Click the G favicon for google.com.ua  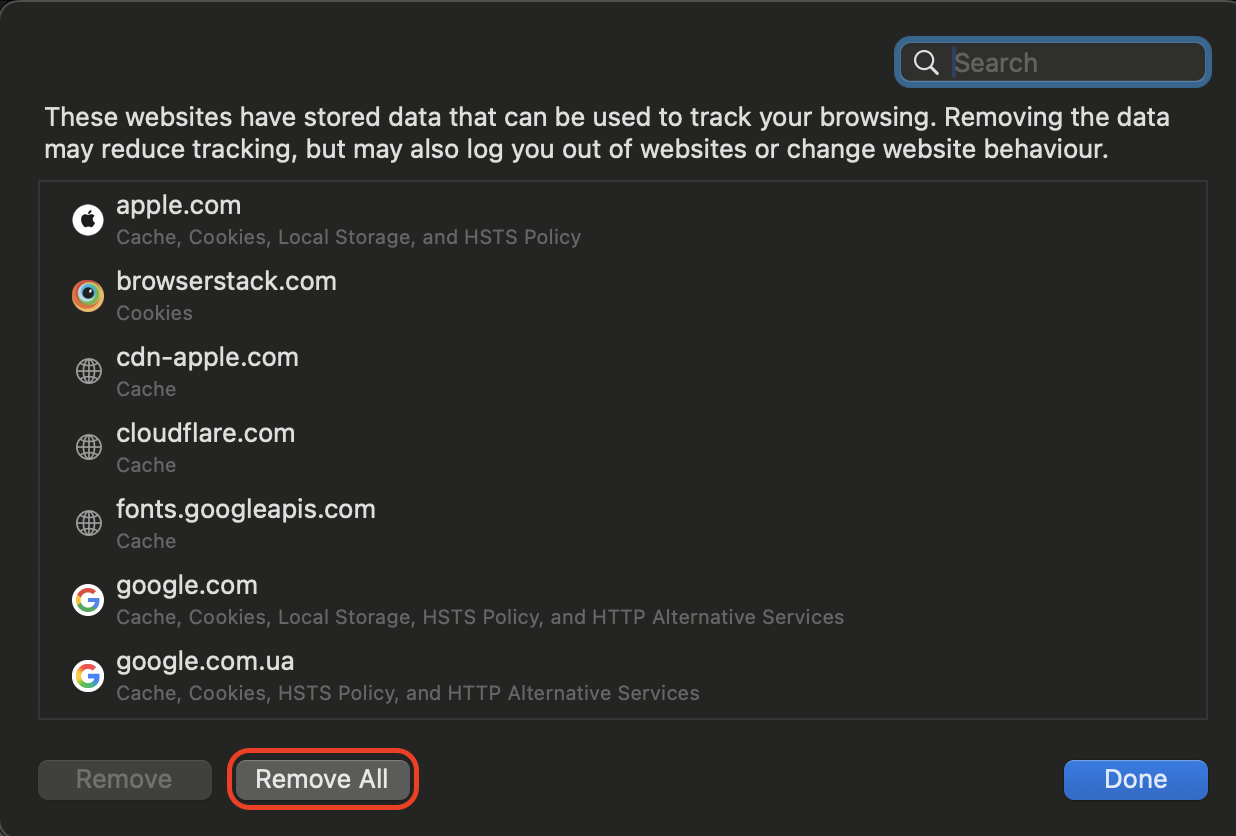(88, 675)
